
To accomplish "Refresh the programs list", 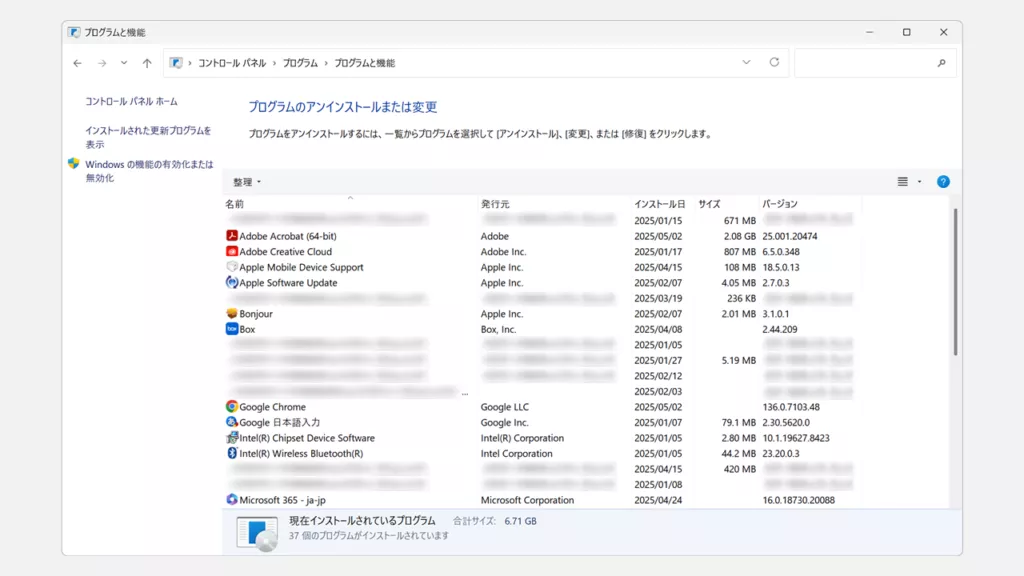I will point(774,63).
